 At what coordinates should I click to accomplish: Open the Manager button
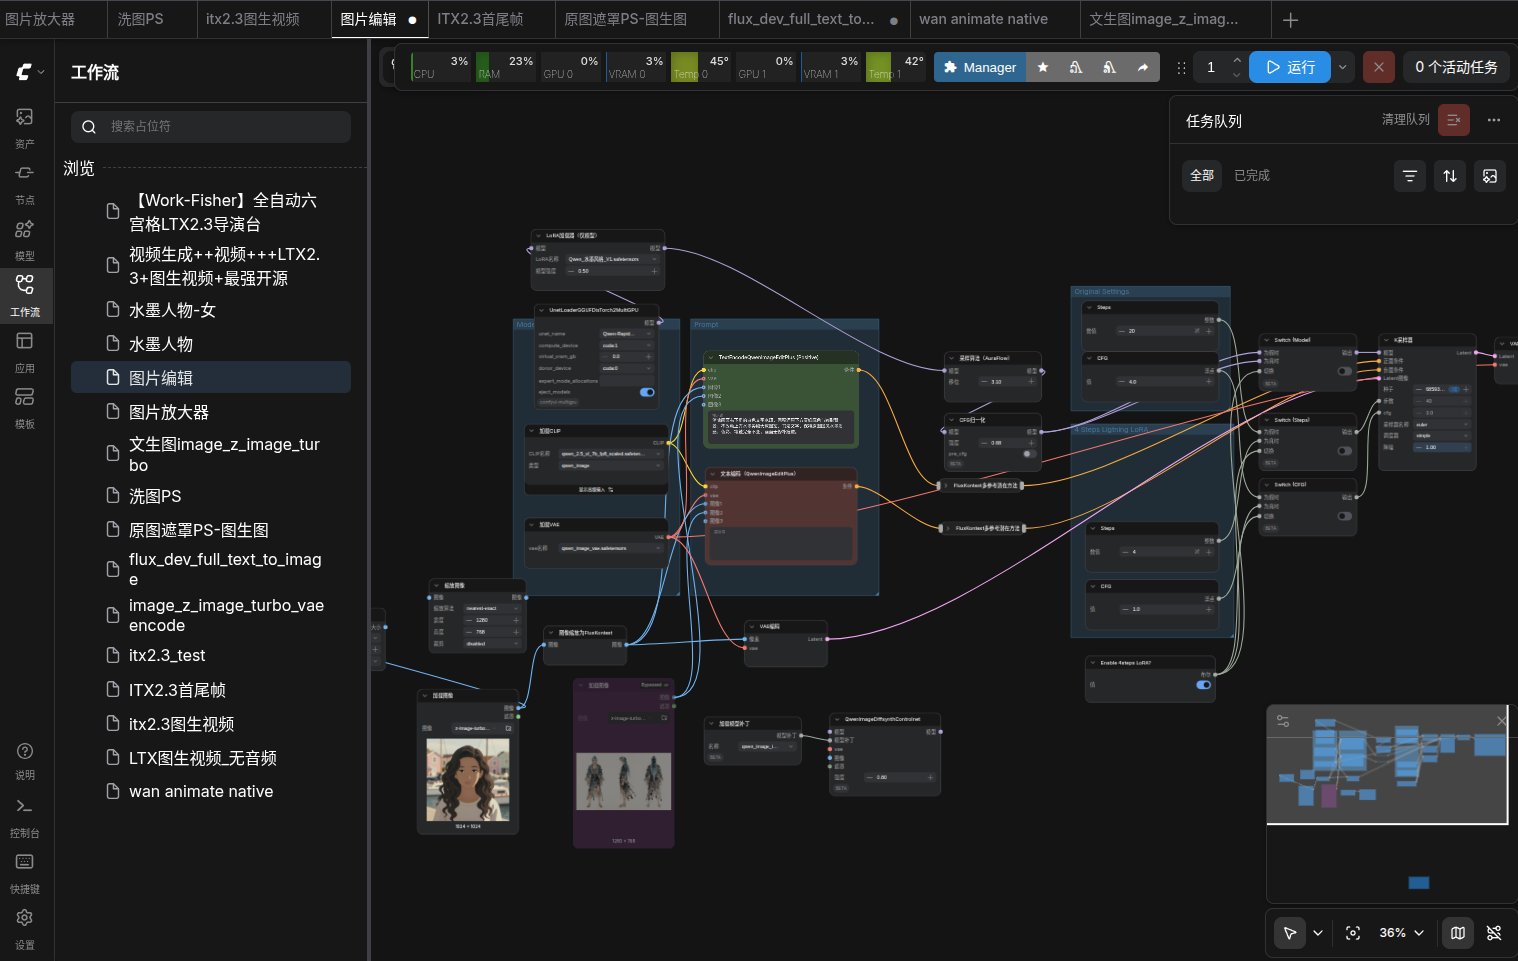(x=980, y=67)
